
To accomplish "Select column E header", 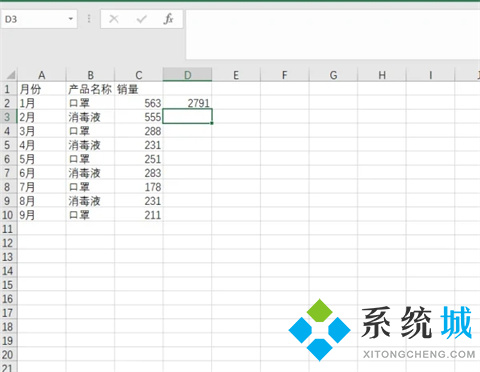I will click(236, 75).
